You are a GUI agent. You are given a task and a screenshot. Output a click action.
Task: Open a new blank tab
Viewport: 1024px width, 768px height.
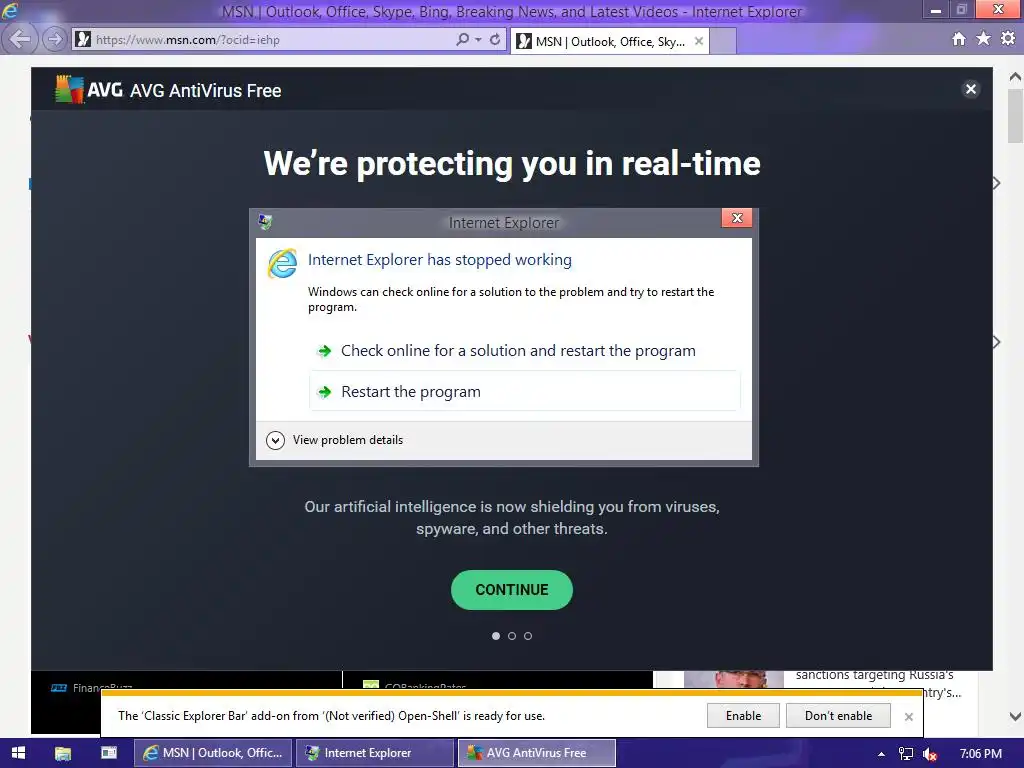coord(723,41)
